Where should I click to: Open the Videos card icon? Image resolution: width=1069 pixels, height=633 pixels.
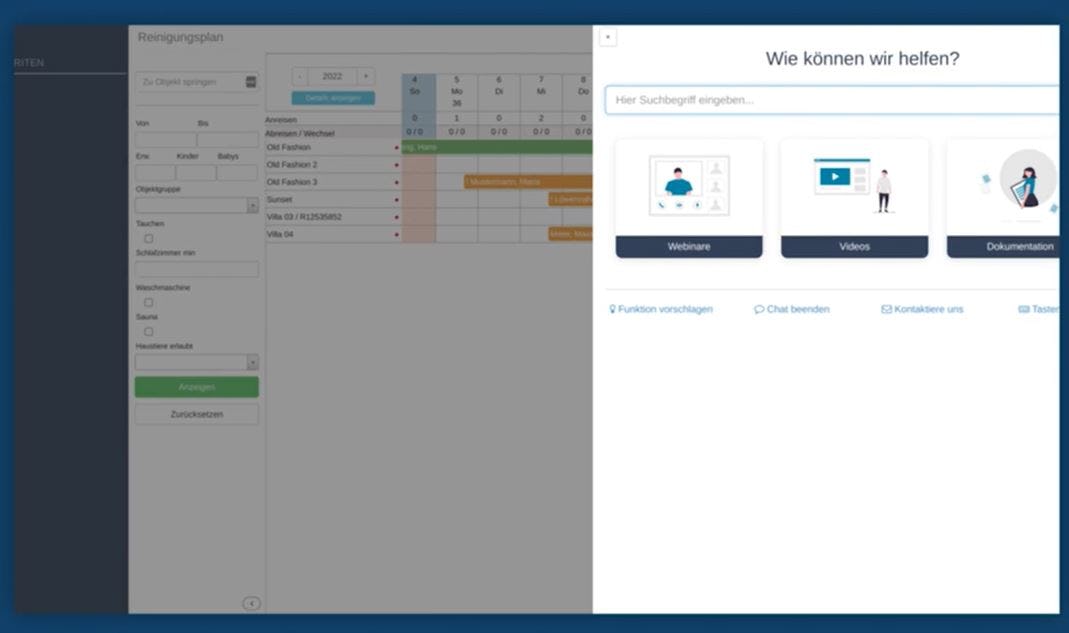click(854, 184)
